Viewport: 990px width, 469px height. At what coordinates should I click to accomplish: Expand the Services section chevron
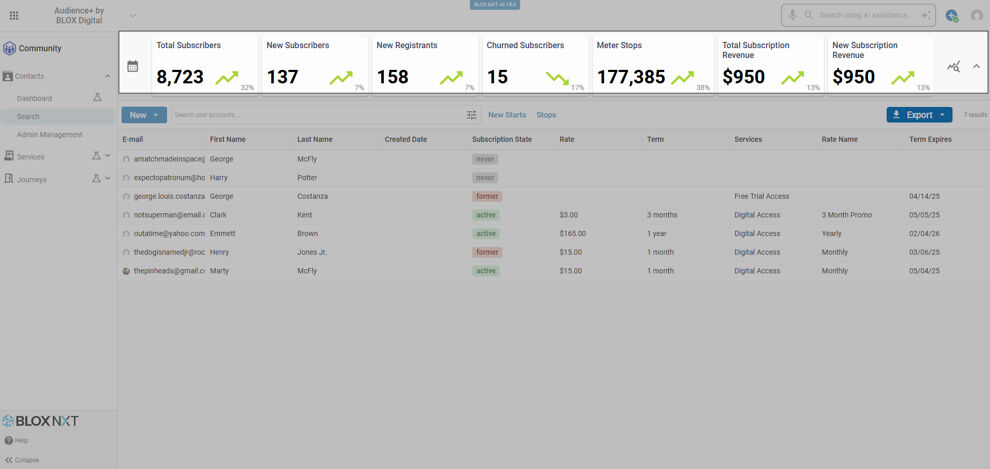[x=107, y=156]
